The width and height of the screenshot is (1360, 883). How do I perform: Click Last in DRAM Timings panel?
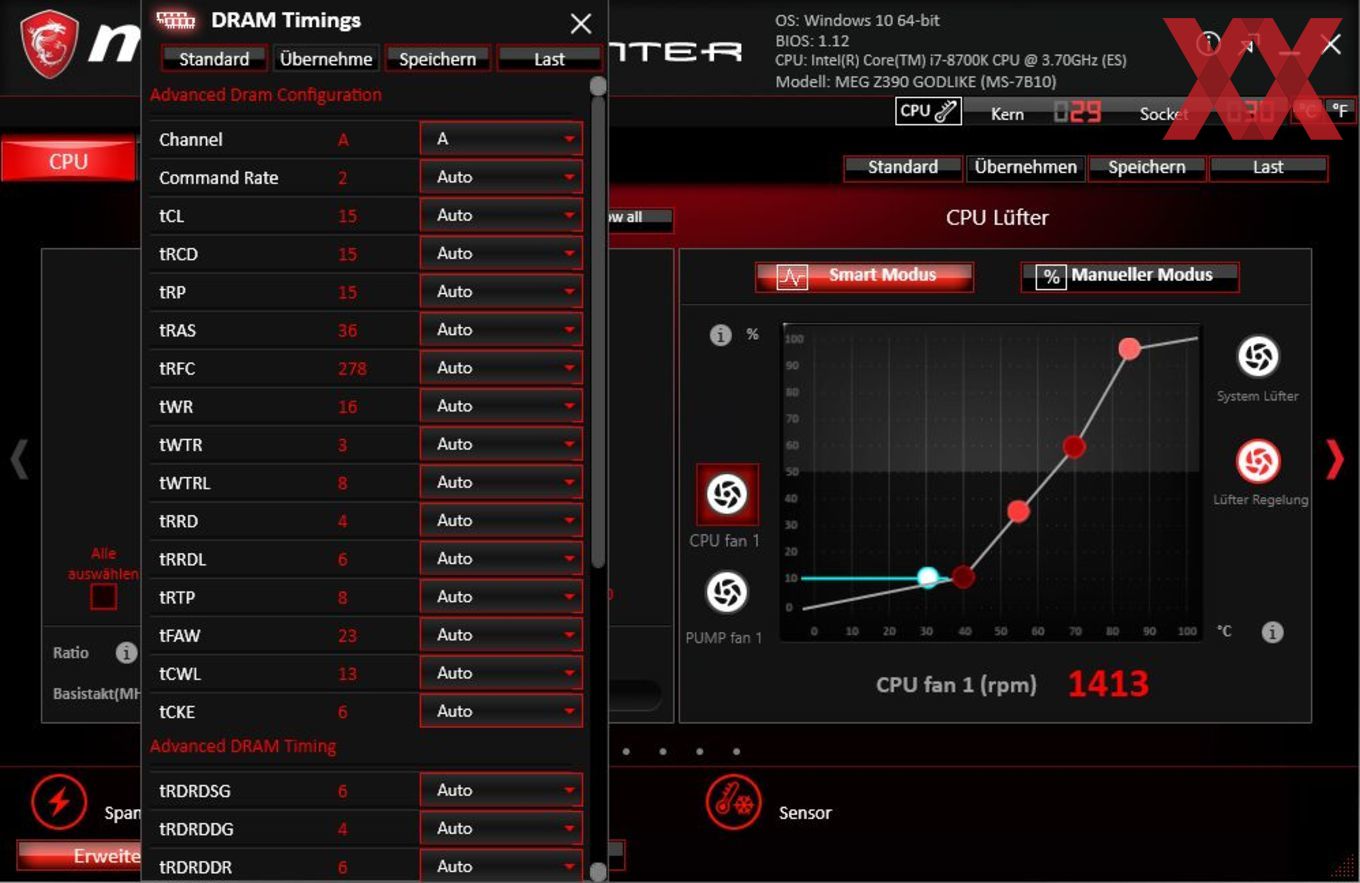click(x=549, y=59)
